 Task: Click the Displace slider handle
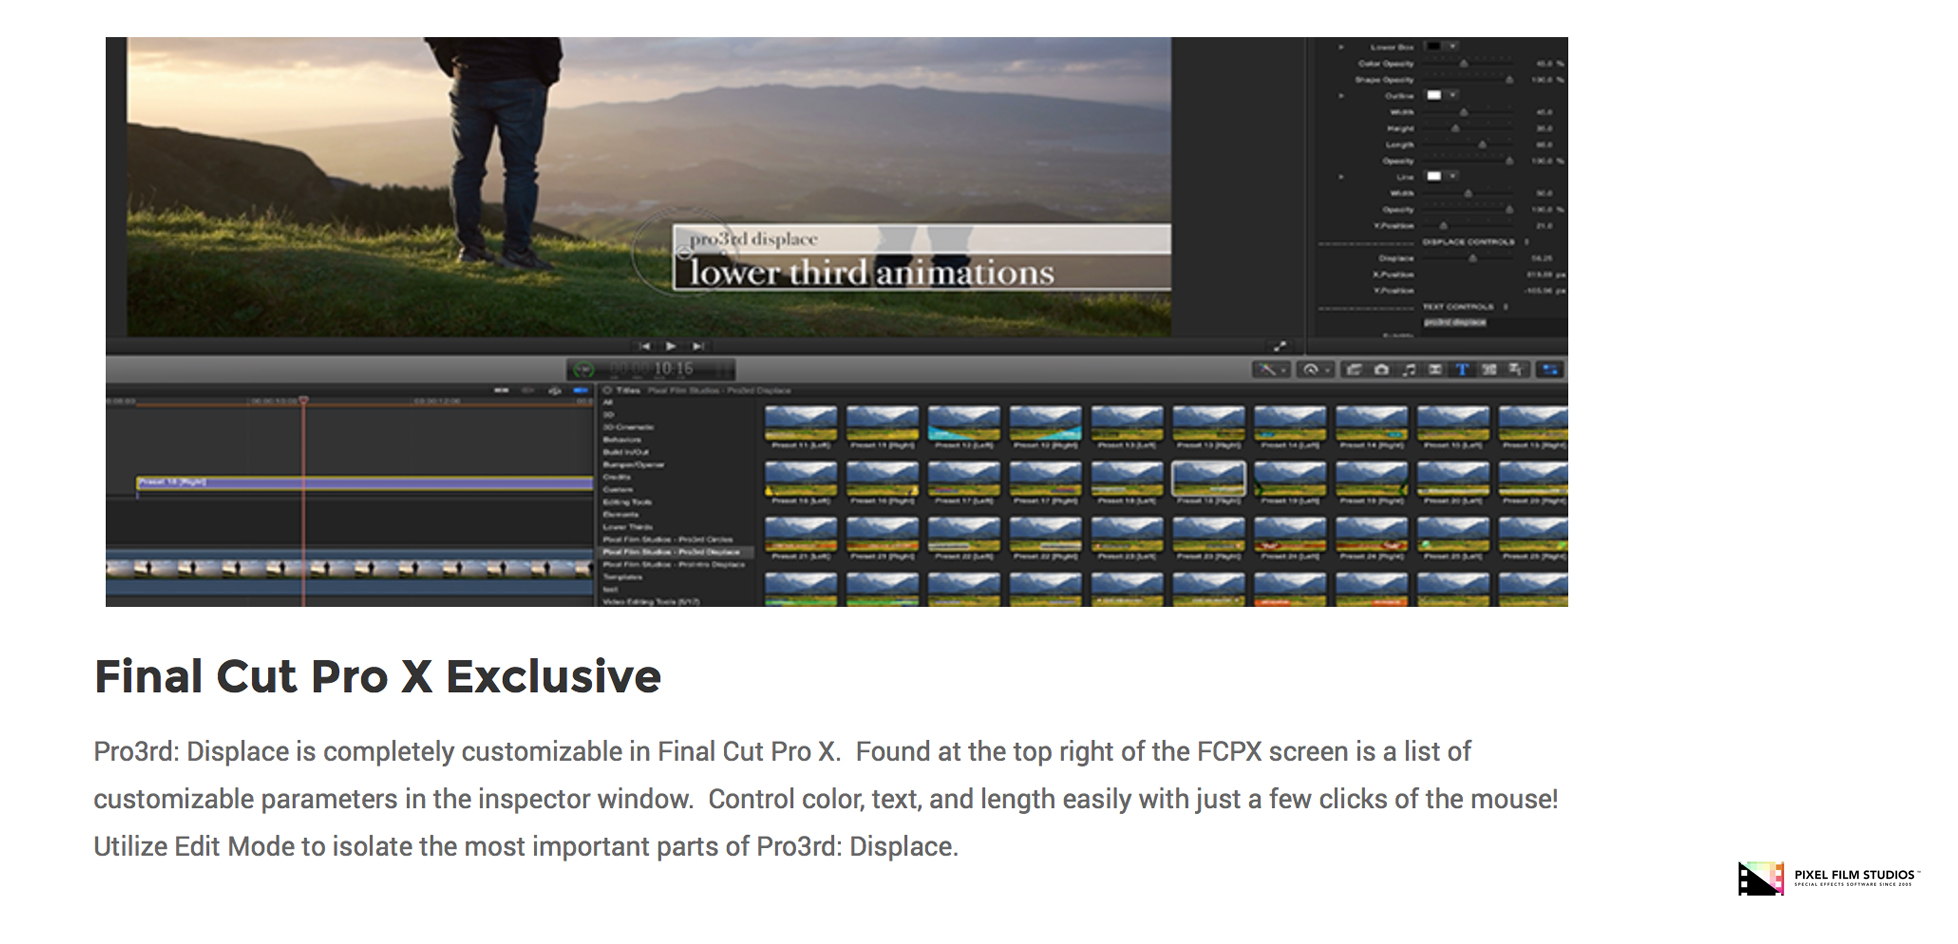point(1472,259)
